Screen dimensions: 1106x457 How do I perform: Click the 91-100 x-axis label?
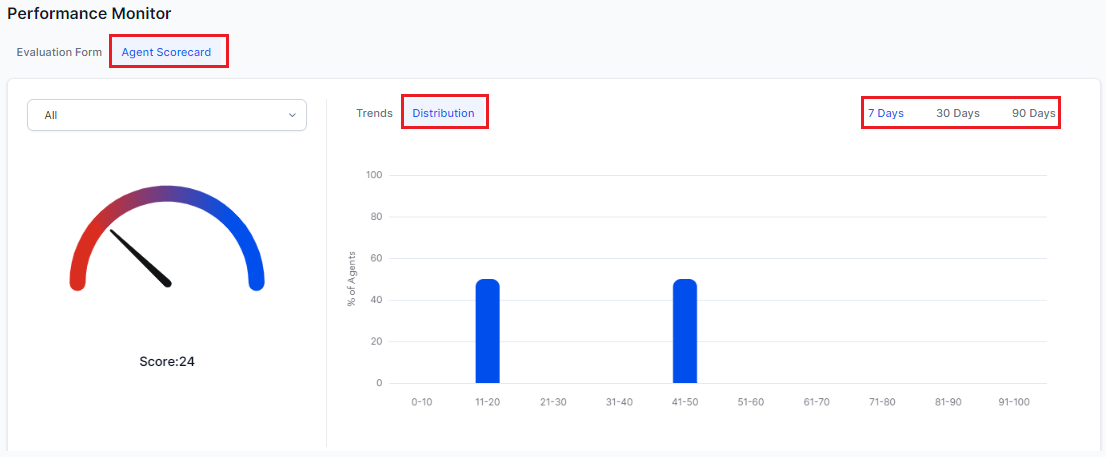tap(1013, 402)
